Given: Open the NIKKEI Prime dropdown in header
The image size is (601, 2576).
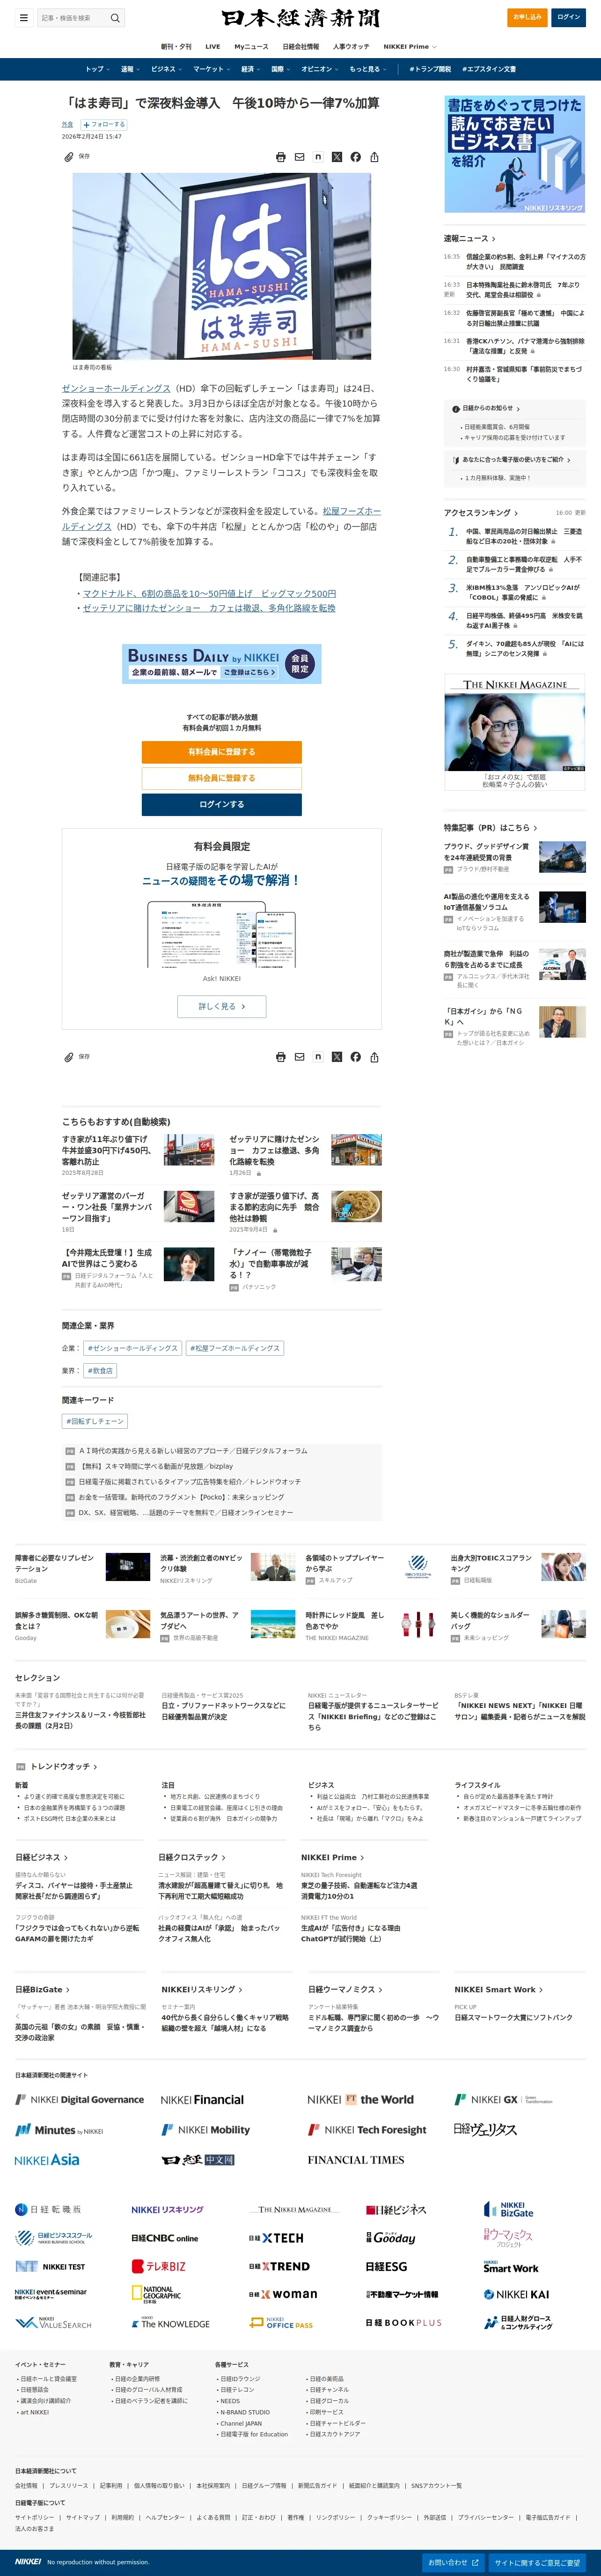Looking at the screenshot, I should pyautogui.click(x=410, y=46).
